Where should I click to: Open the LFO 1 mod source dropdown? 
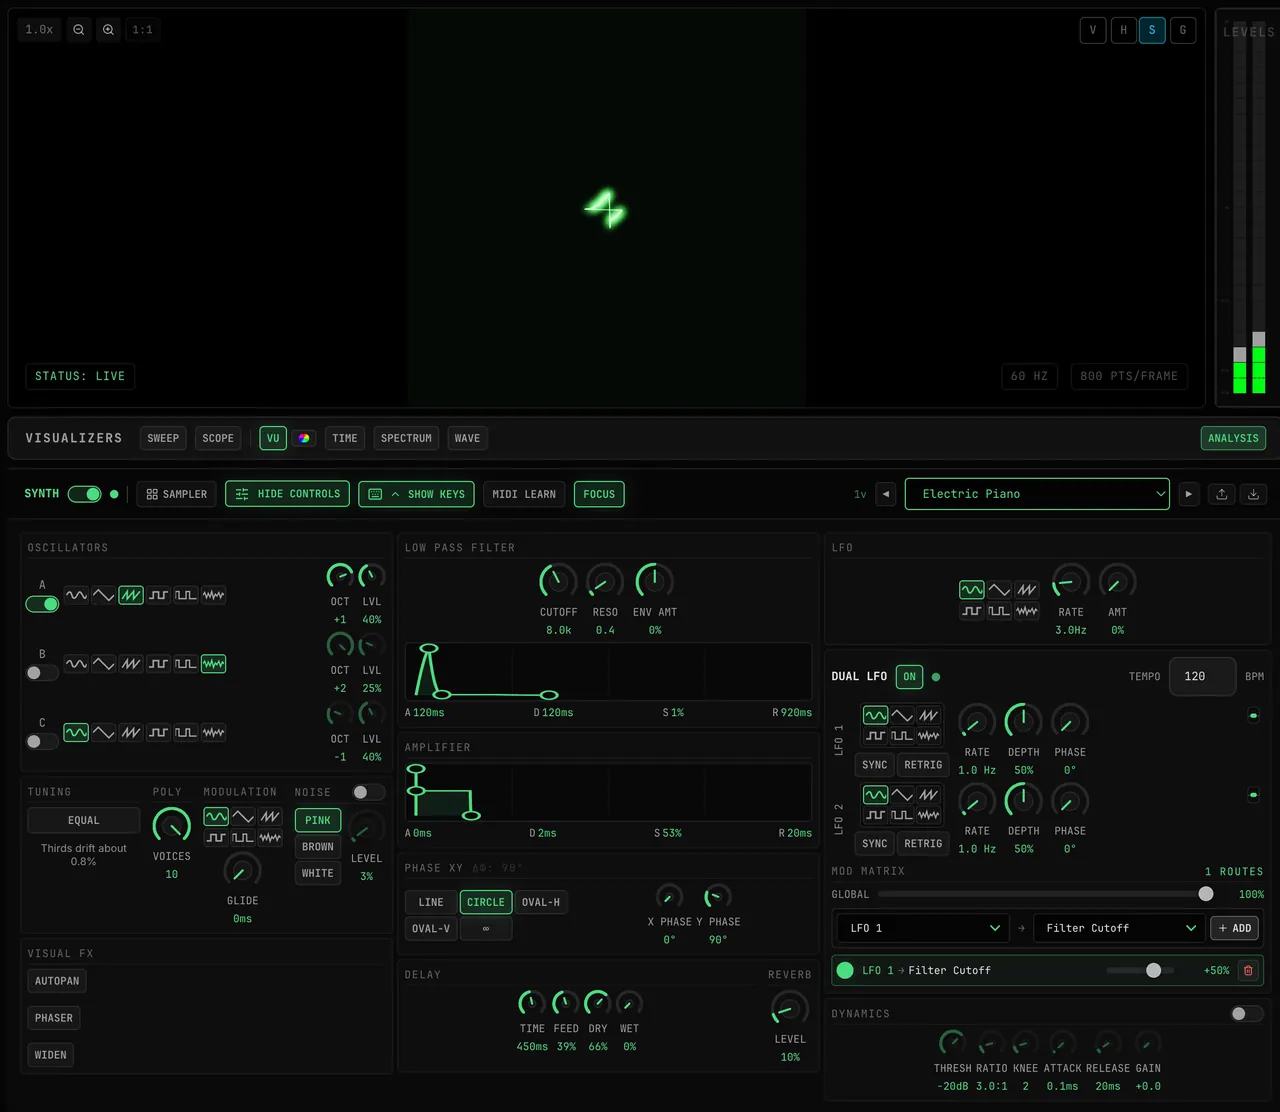[x=921, y=928]
